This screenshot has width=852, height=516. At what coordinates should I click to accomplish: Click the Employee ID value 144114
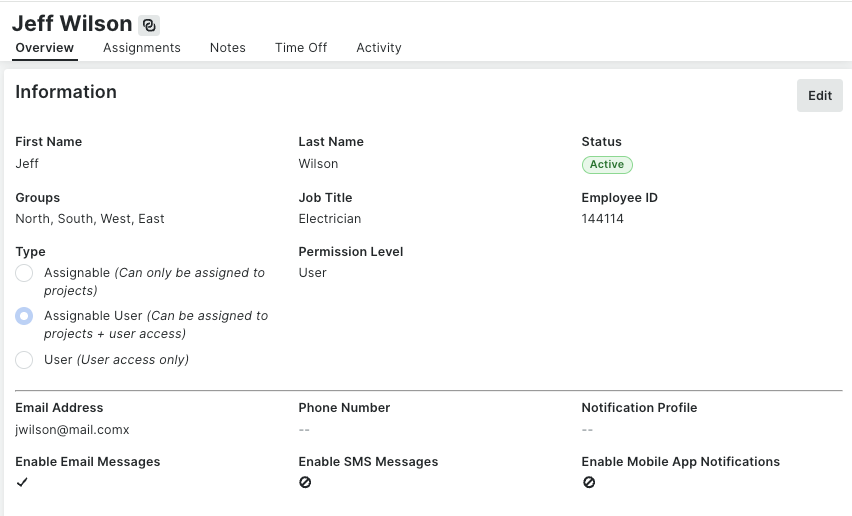[602, 219]
